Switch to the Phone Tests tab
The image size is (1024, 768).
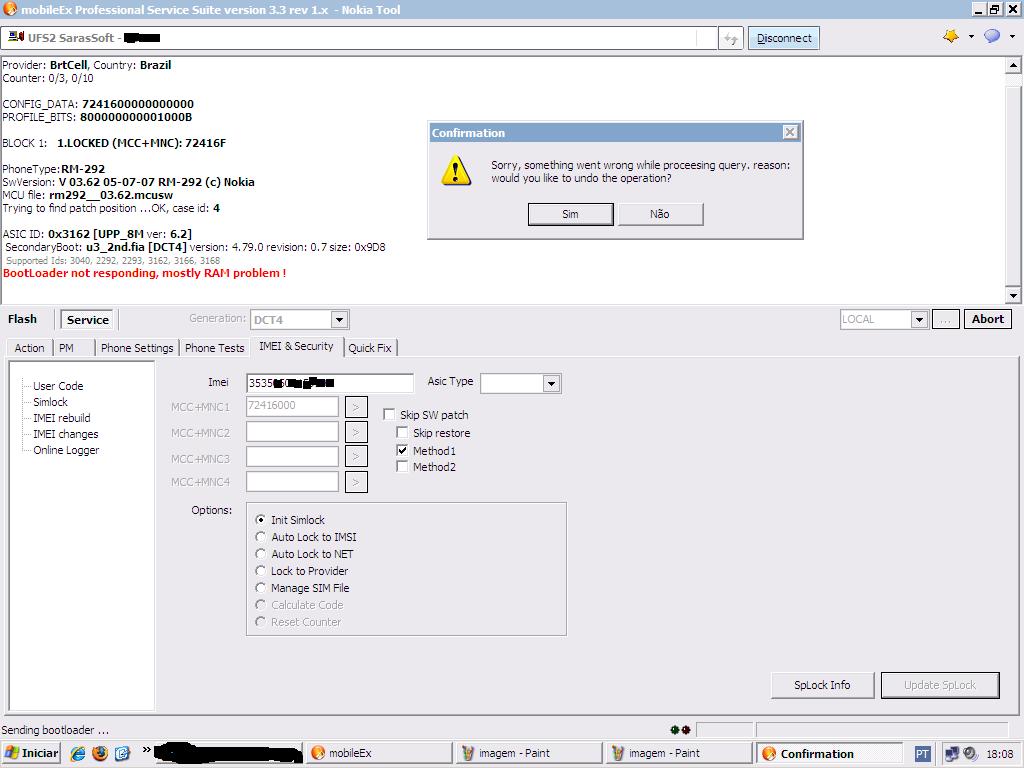pos(214,348)
